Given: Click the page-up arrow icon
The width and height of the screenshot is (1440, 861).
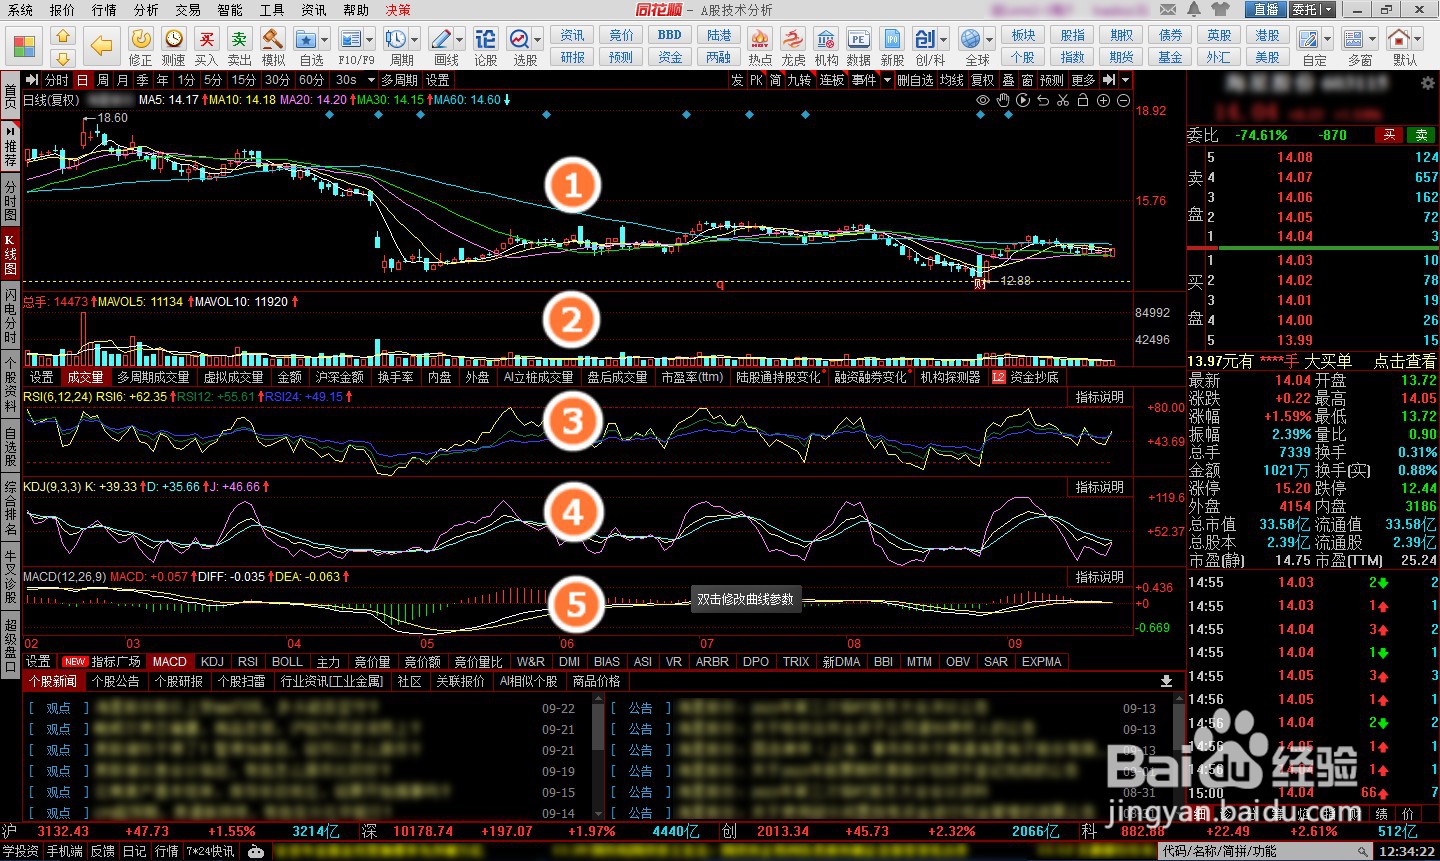Looking at the screenshot, I should (64, 35).
